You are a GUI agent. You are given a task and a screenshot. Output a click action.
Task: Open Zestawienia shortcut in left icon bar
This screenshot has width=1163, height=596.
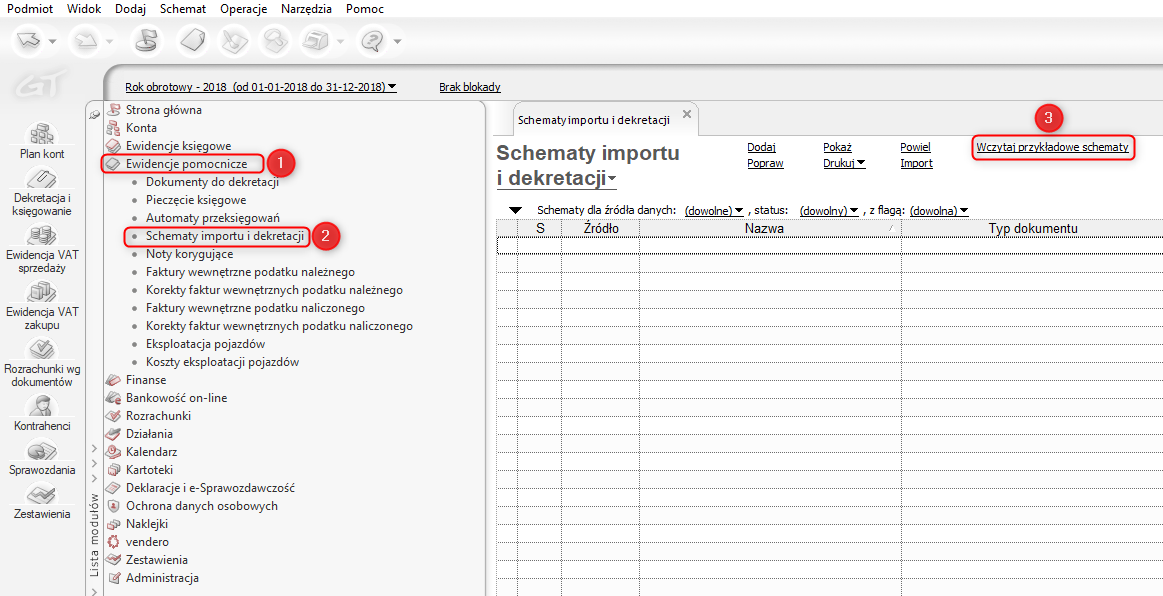point(42,501)
